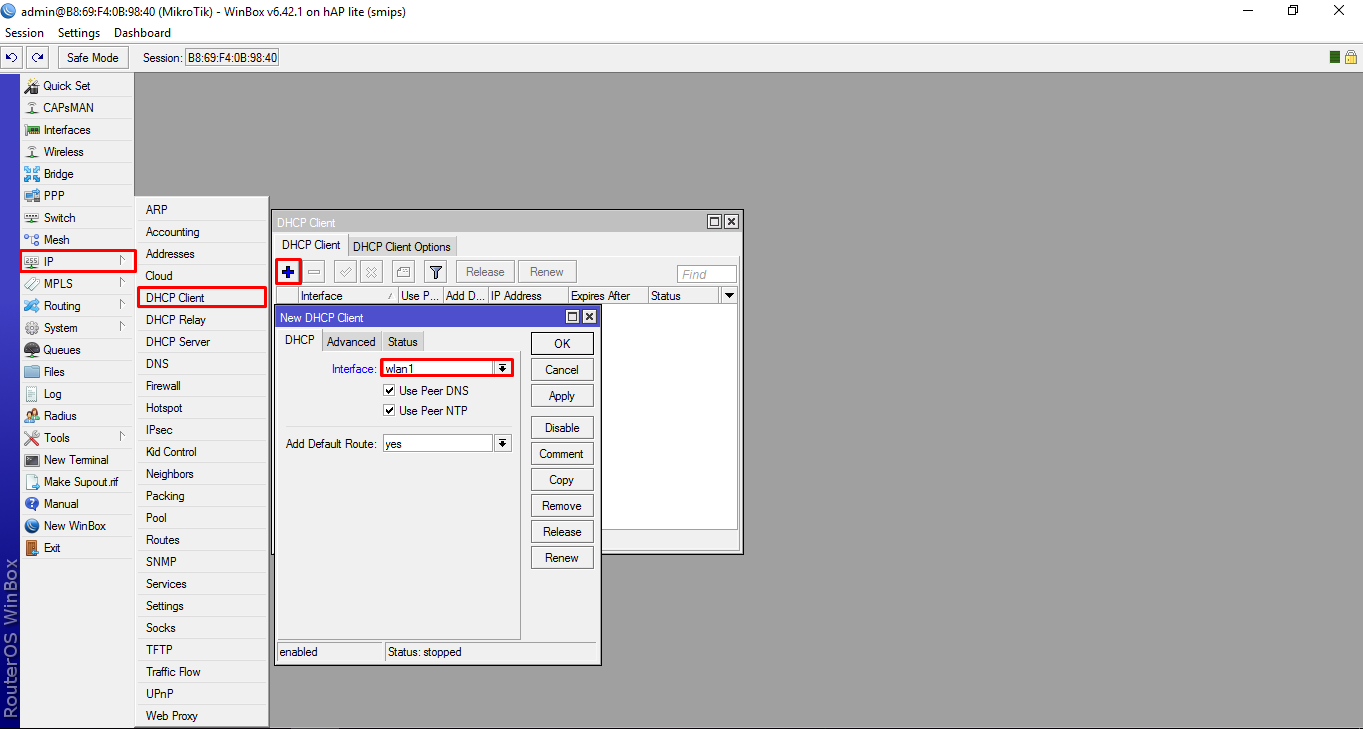Click the Disable button in the dialog

tap(562, 428)
